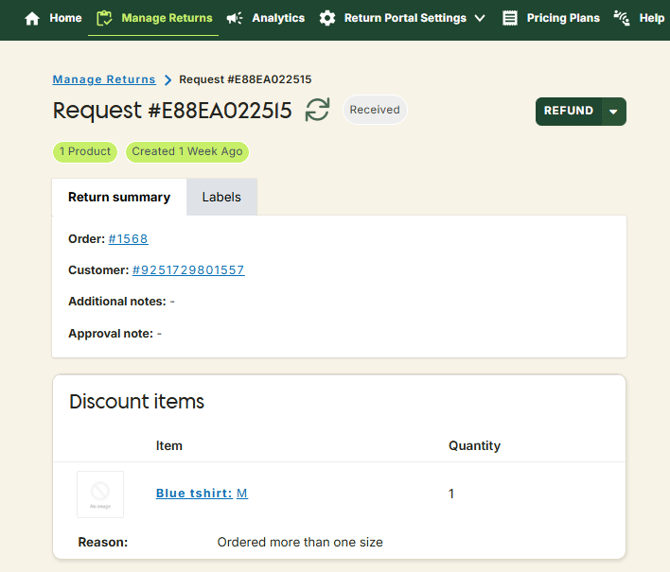
Task: Click the Home house icon
Action: 32,18
